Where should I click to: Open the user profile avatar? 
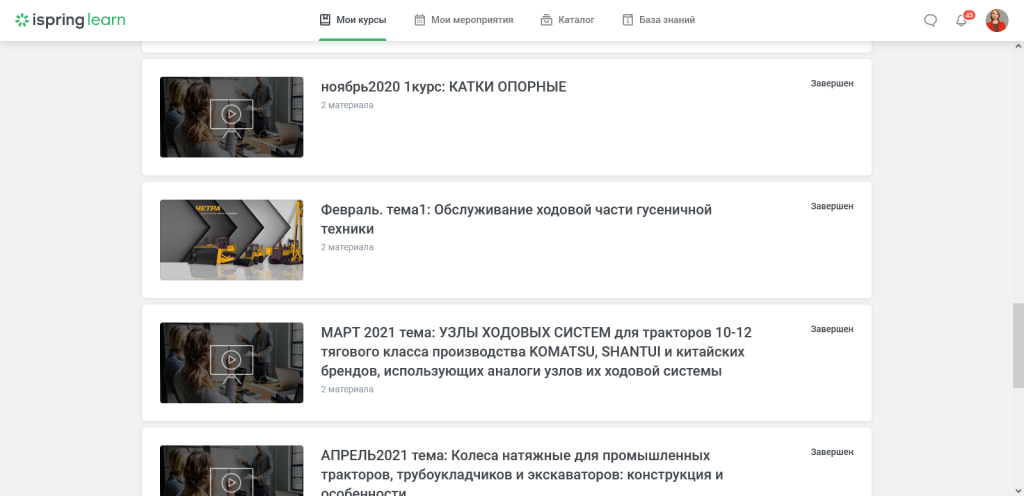[x=997, y=20]
